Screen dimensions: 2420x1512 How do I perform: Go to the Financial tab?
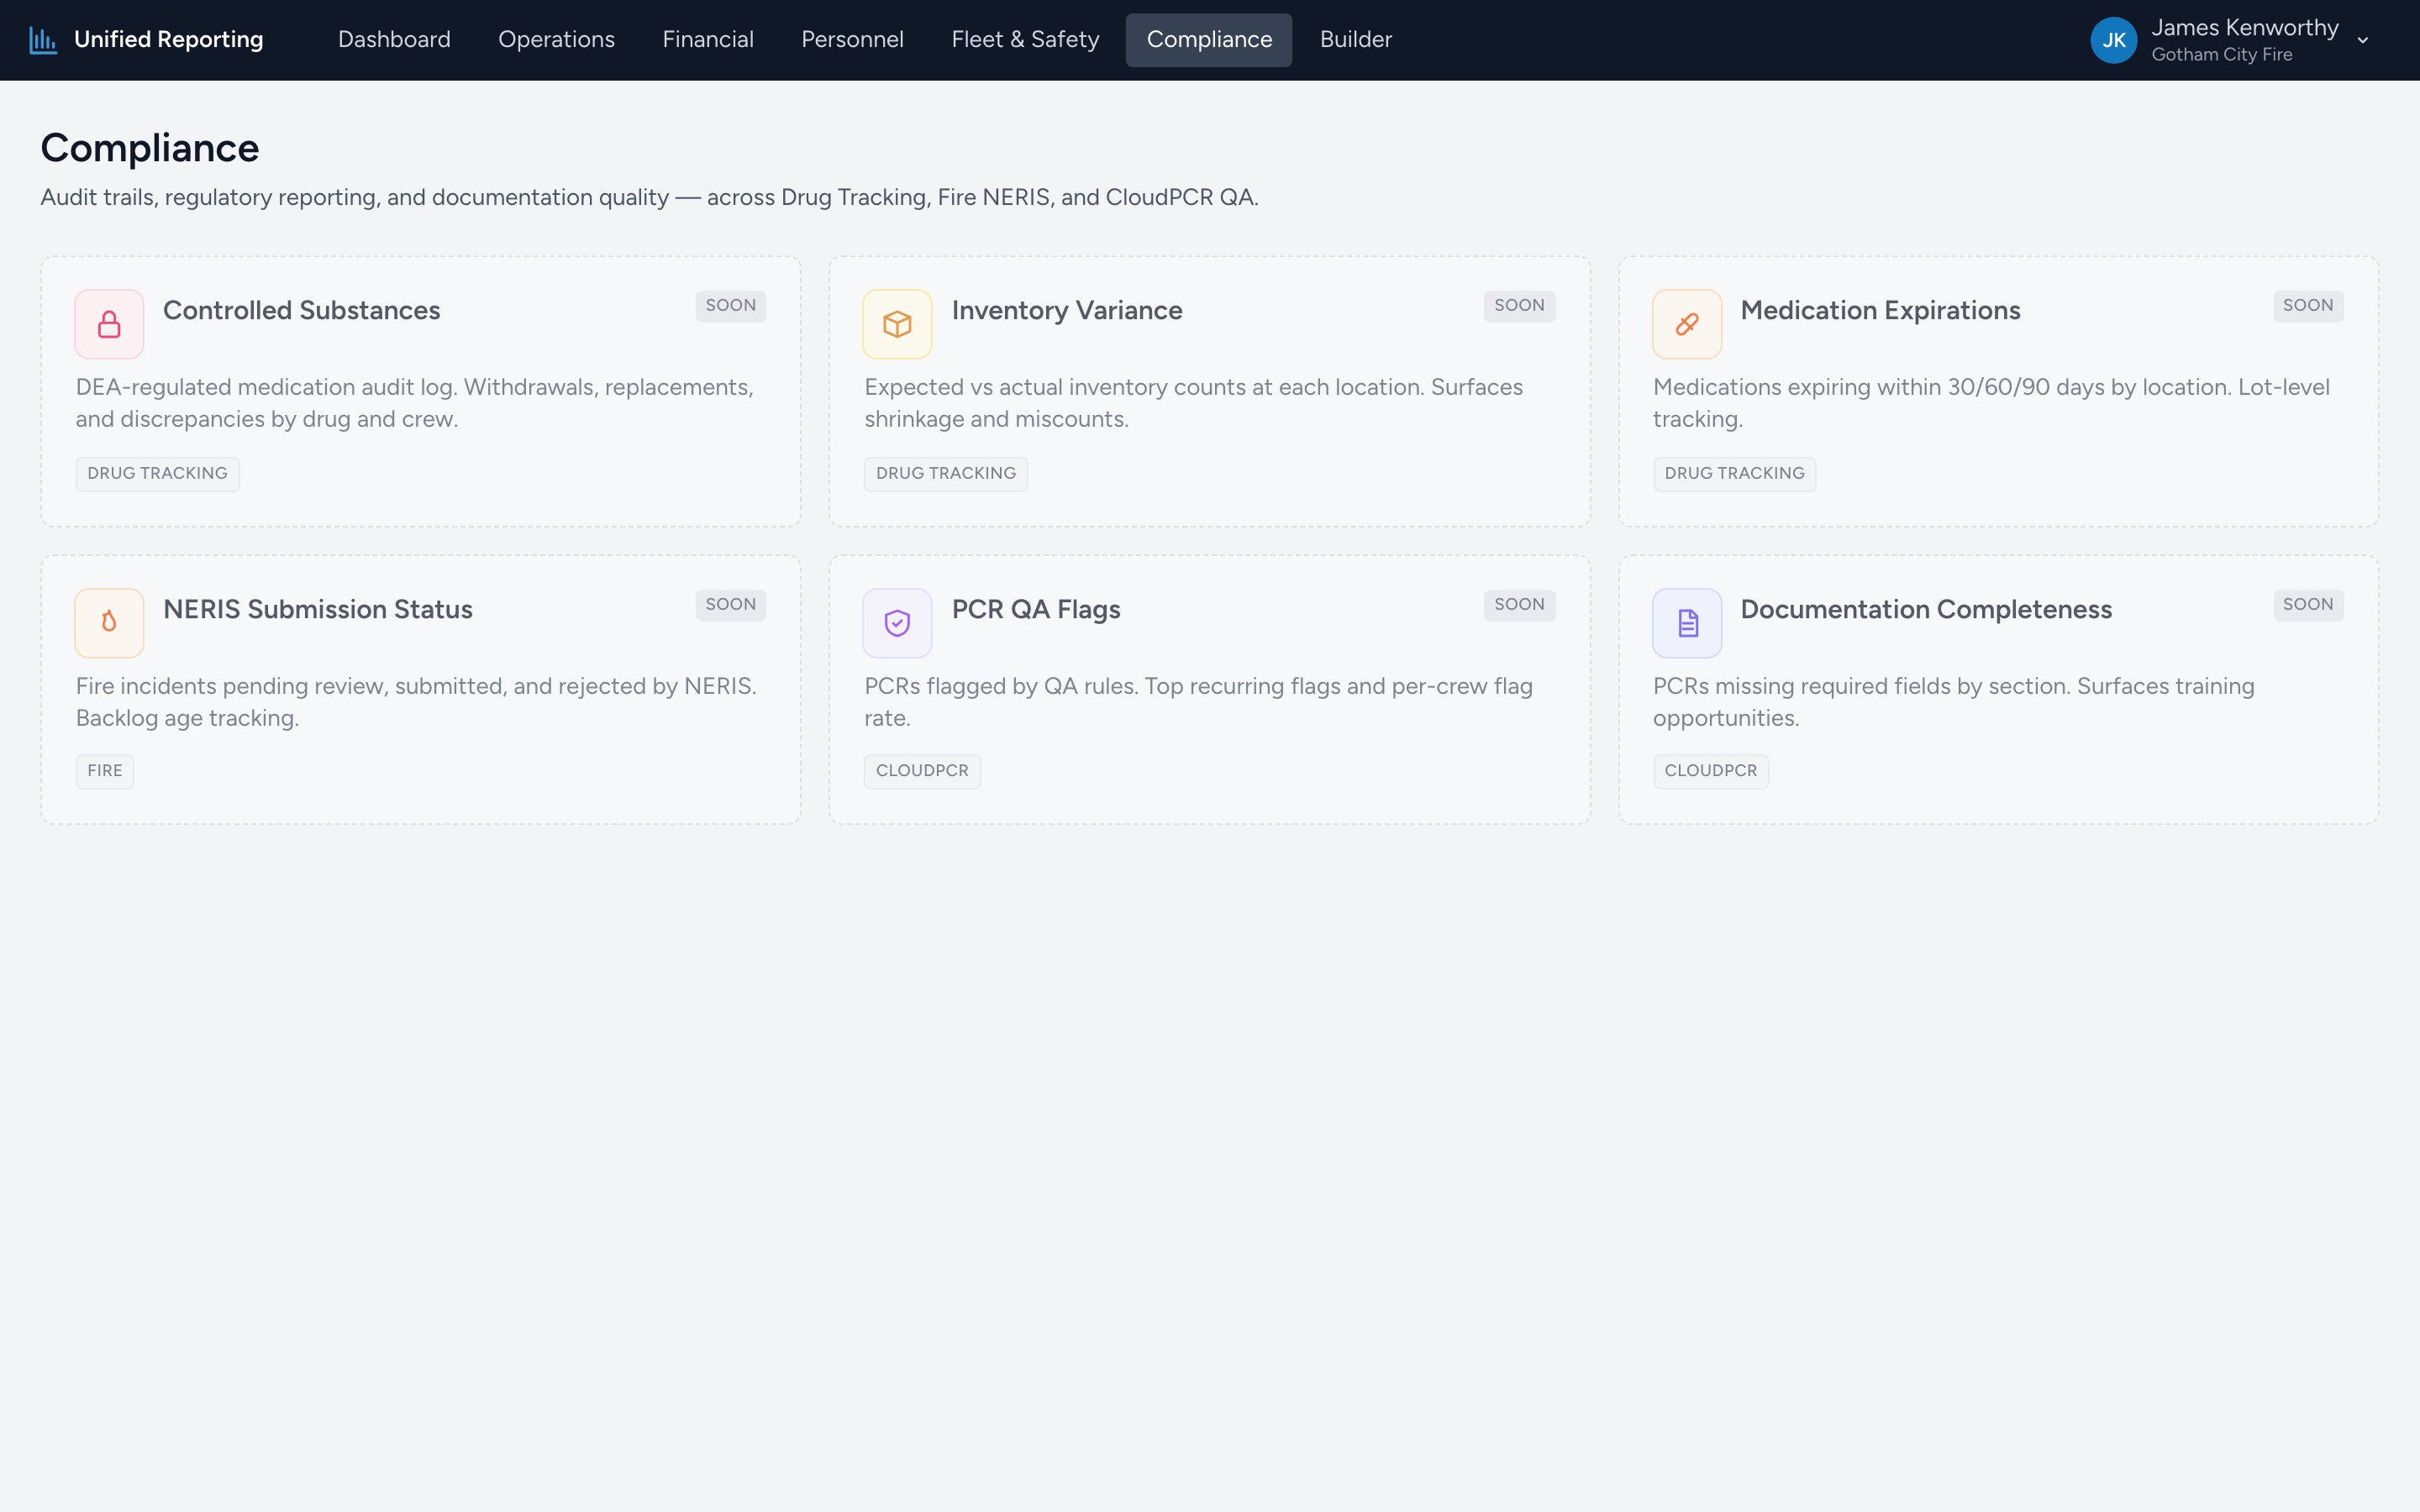point(708,40)
